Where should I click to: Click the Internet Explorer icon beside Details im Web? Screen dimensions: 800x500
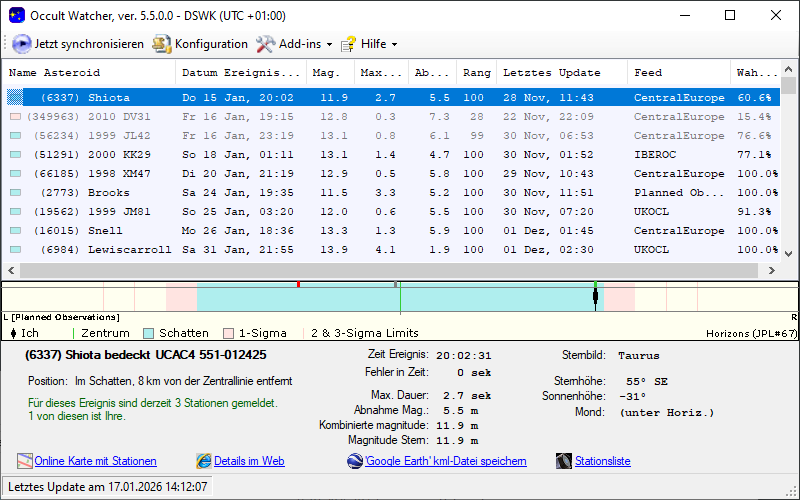[204, 461]
